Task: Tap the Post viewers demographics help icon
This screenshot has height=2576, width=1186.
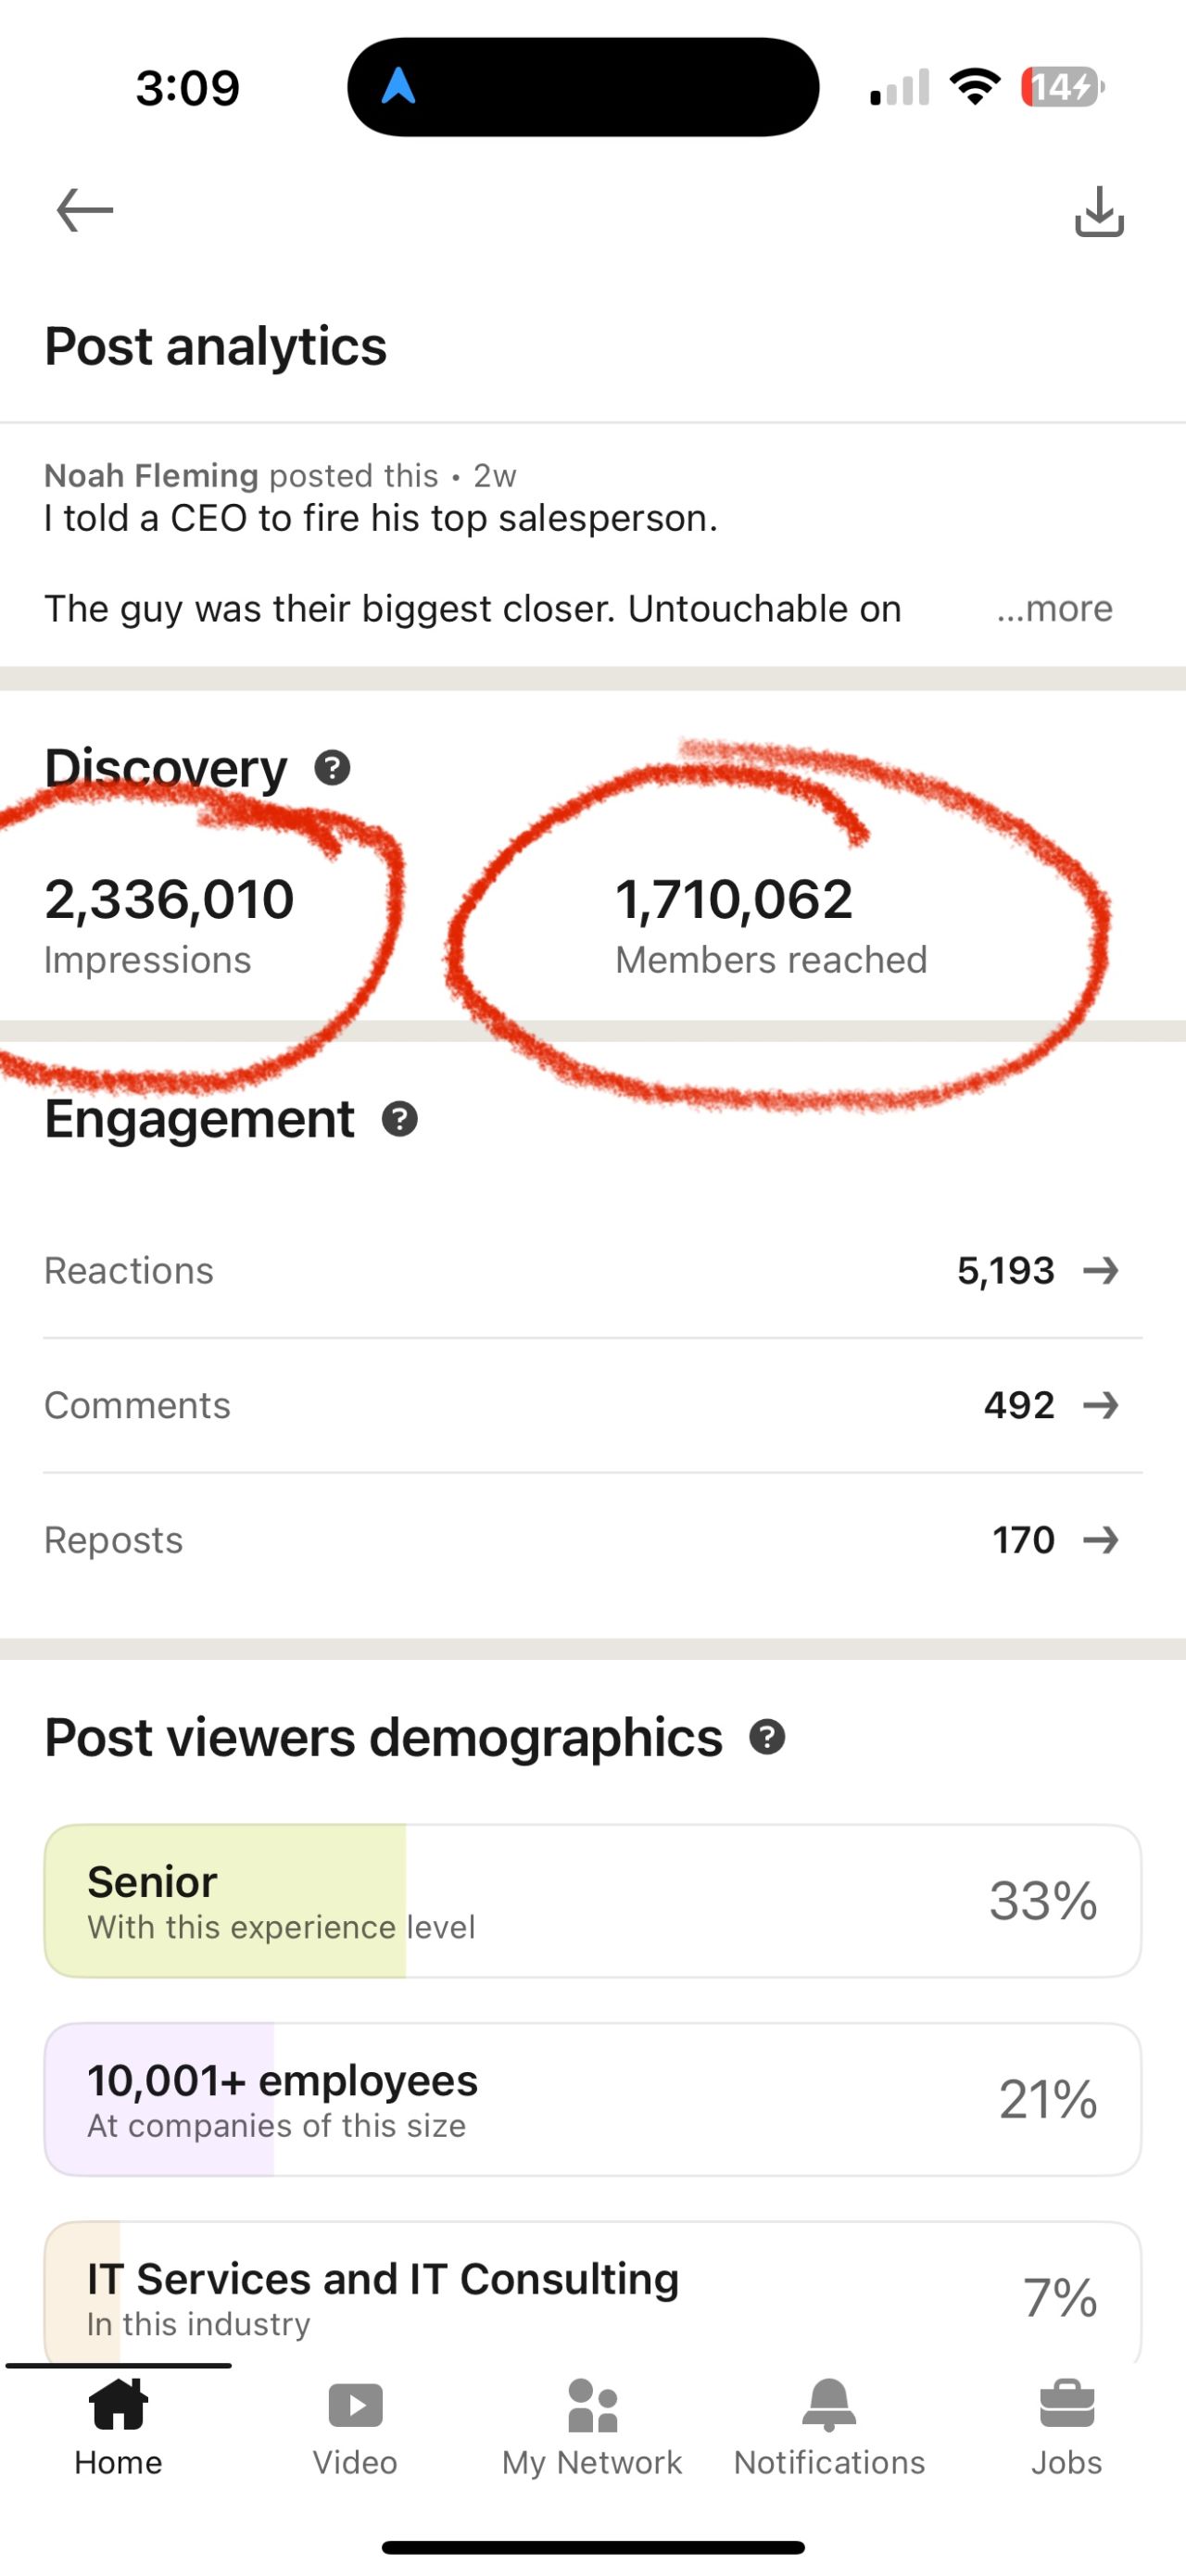Action: pyautogui.click(x=767, y=1738)
